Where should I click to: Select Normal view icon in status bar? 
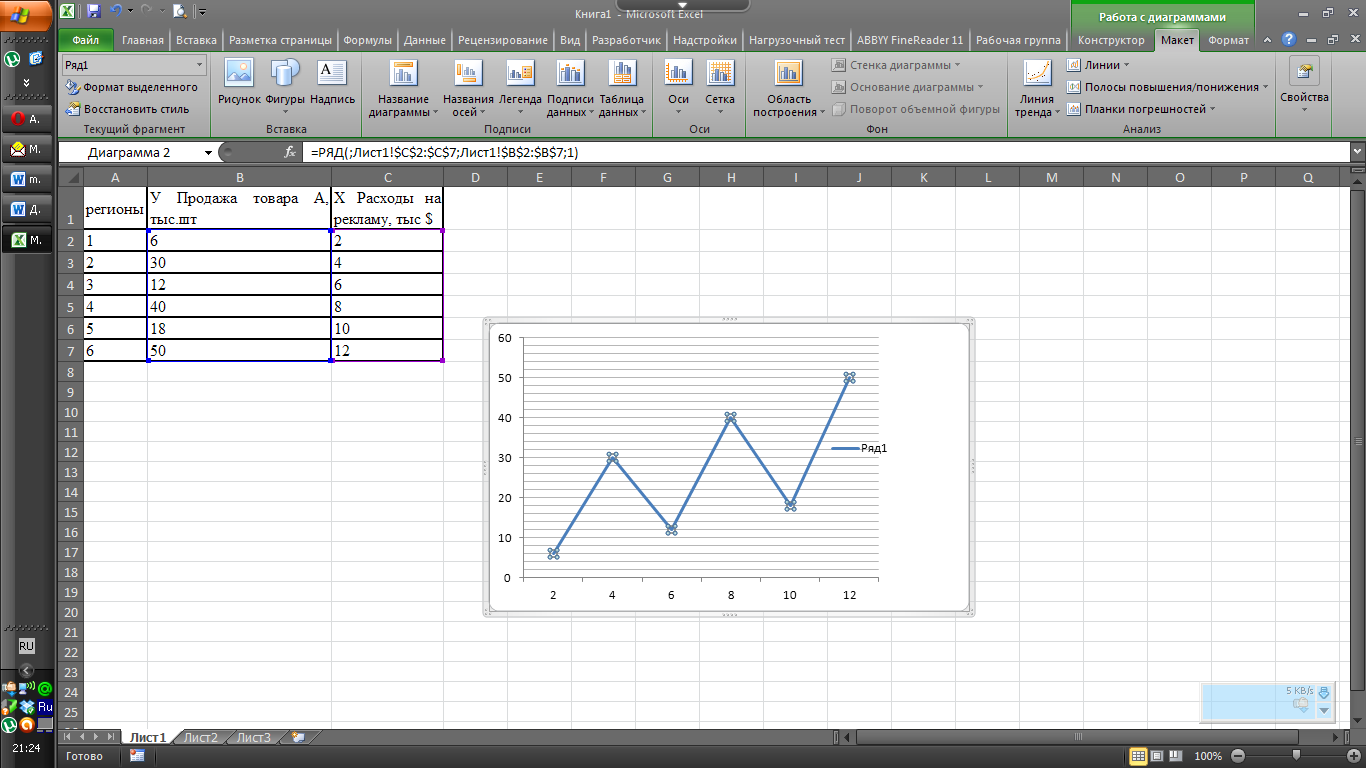[x=1138, y=756]
